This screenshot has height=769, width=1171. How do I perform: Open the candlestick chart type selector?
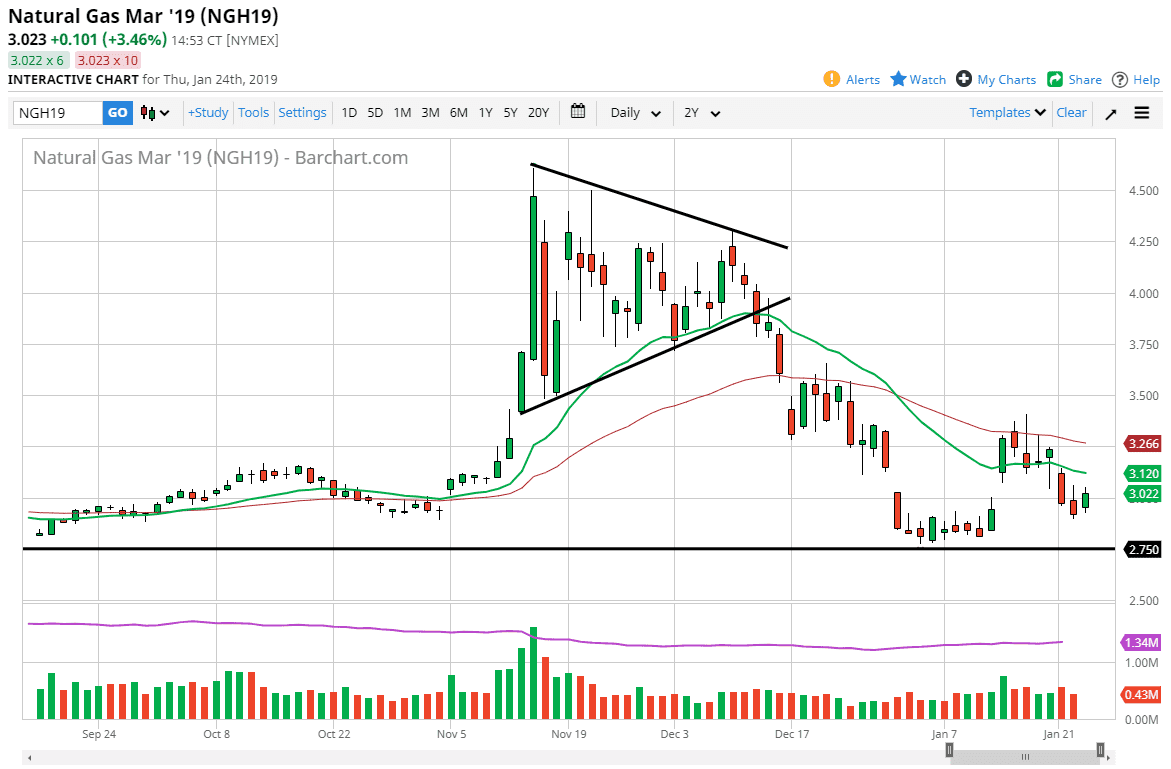[155, 113]
